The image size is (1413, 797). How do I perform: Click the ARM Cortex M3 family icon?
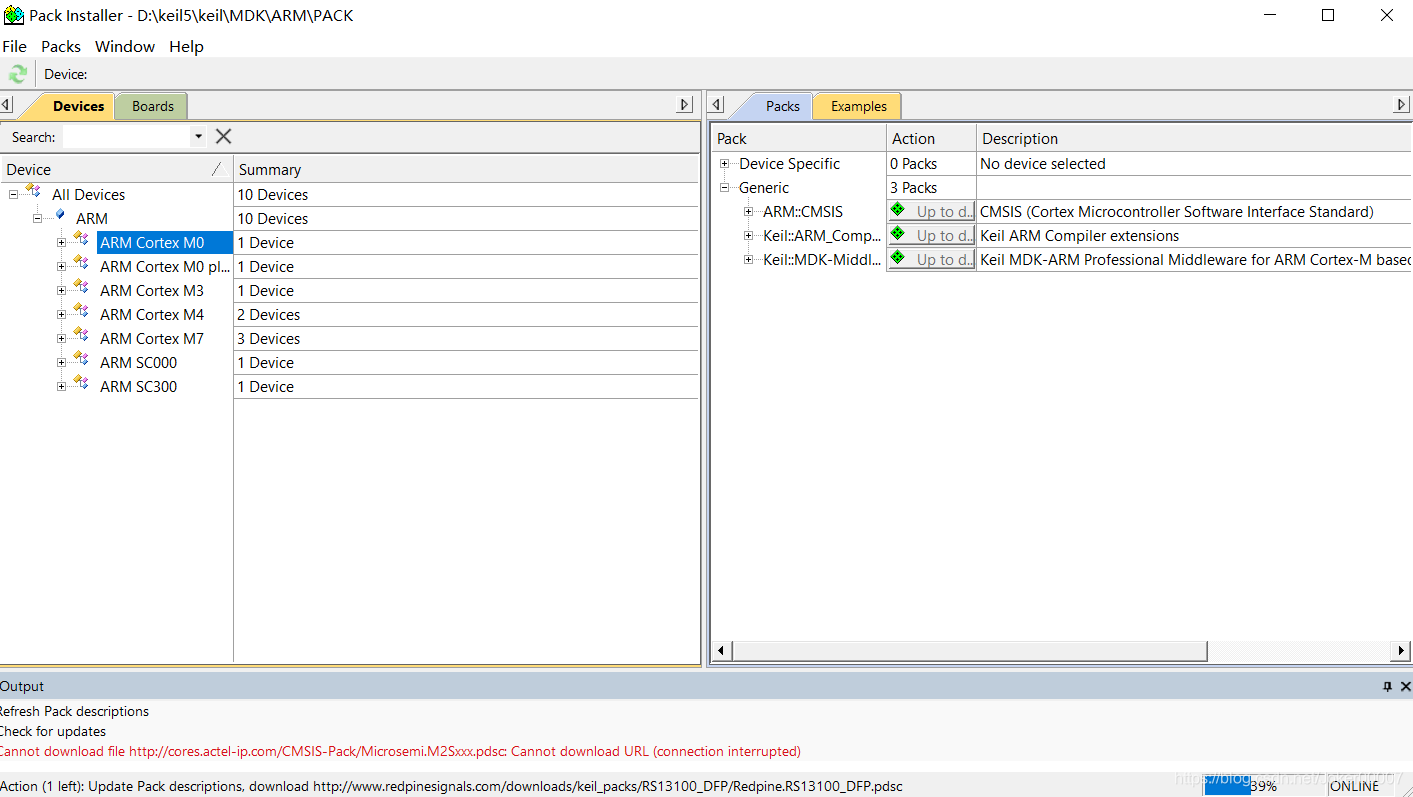click(82, 287)
